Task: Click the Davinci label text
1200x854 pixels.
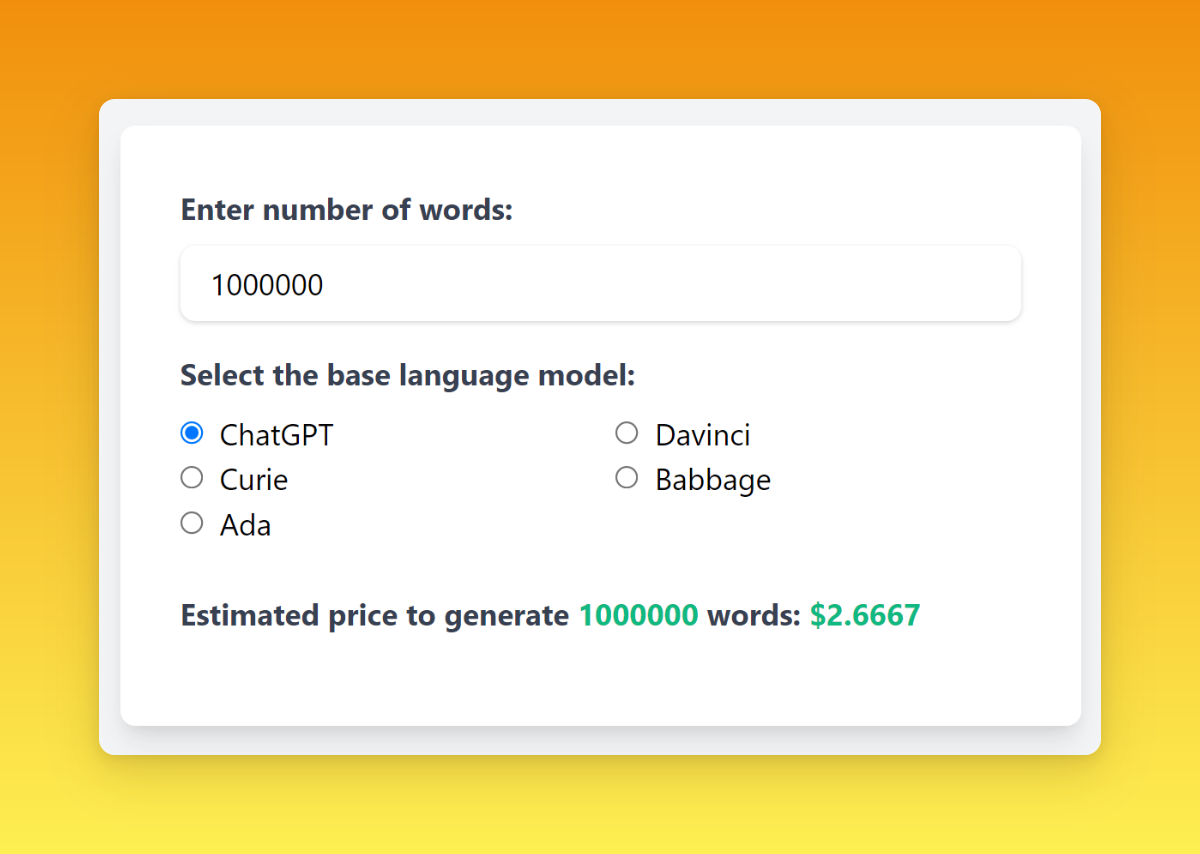Action: [702, 434]
